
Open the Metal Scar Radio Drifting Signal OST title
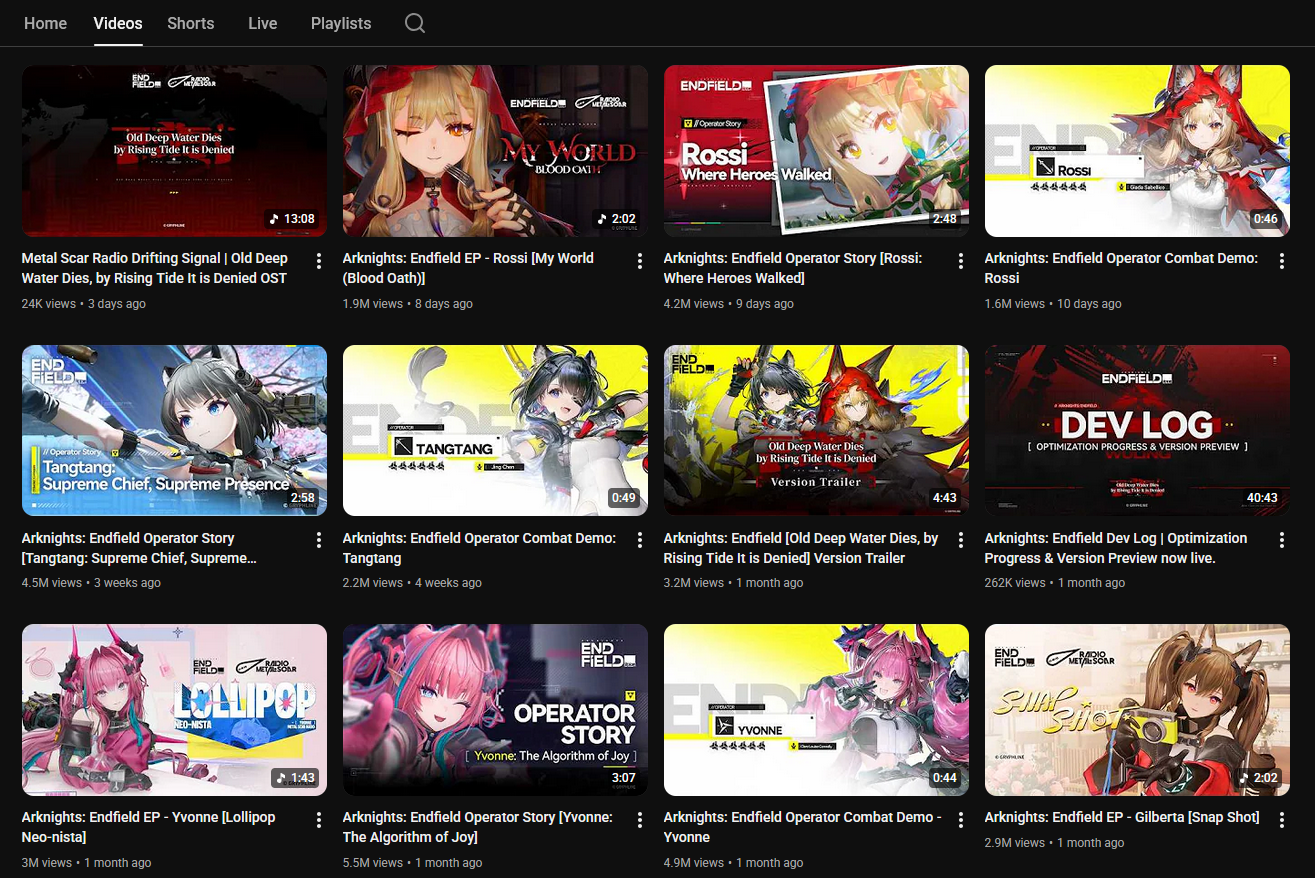155,268
